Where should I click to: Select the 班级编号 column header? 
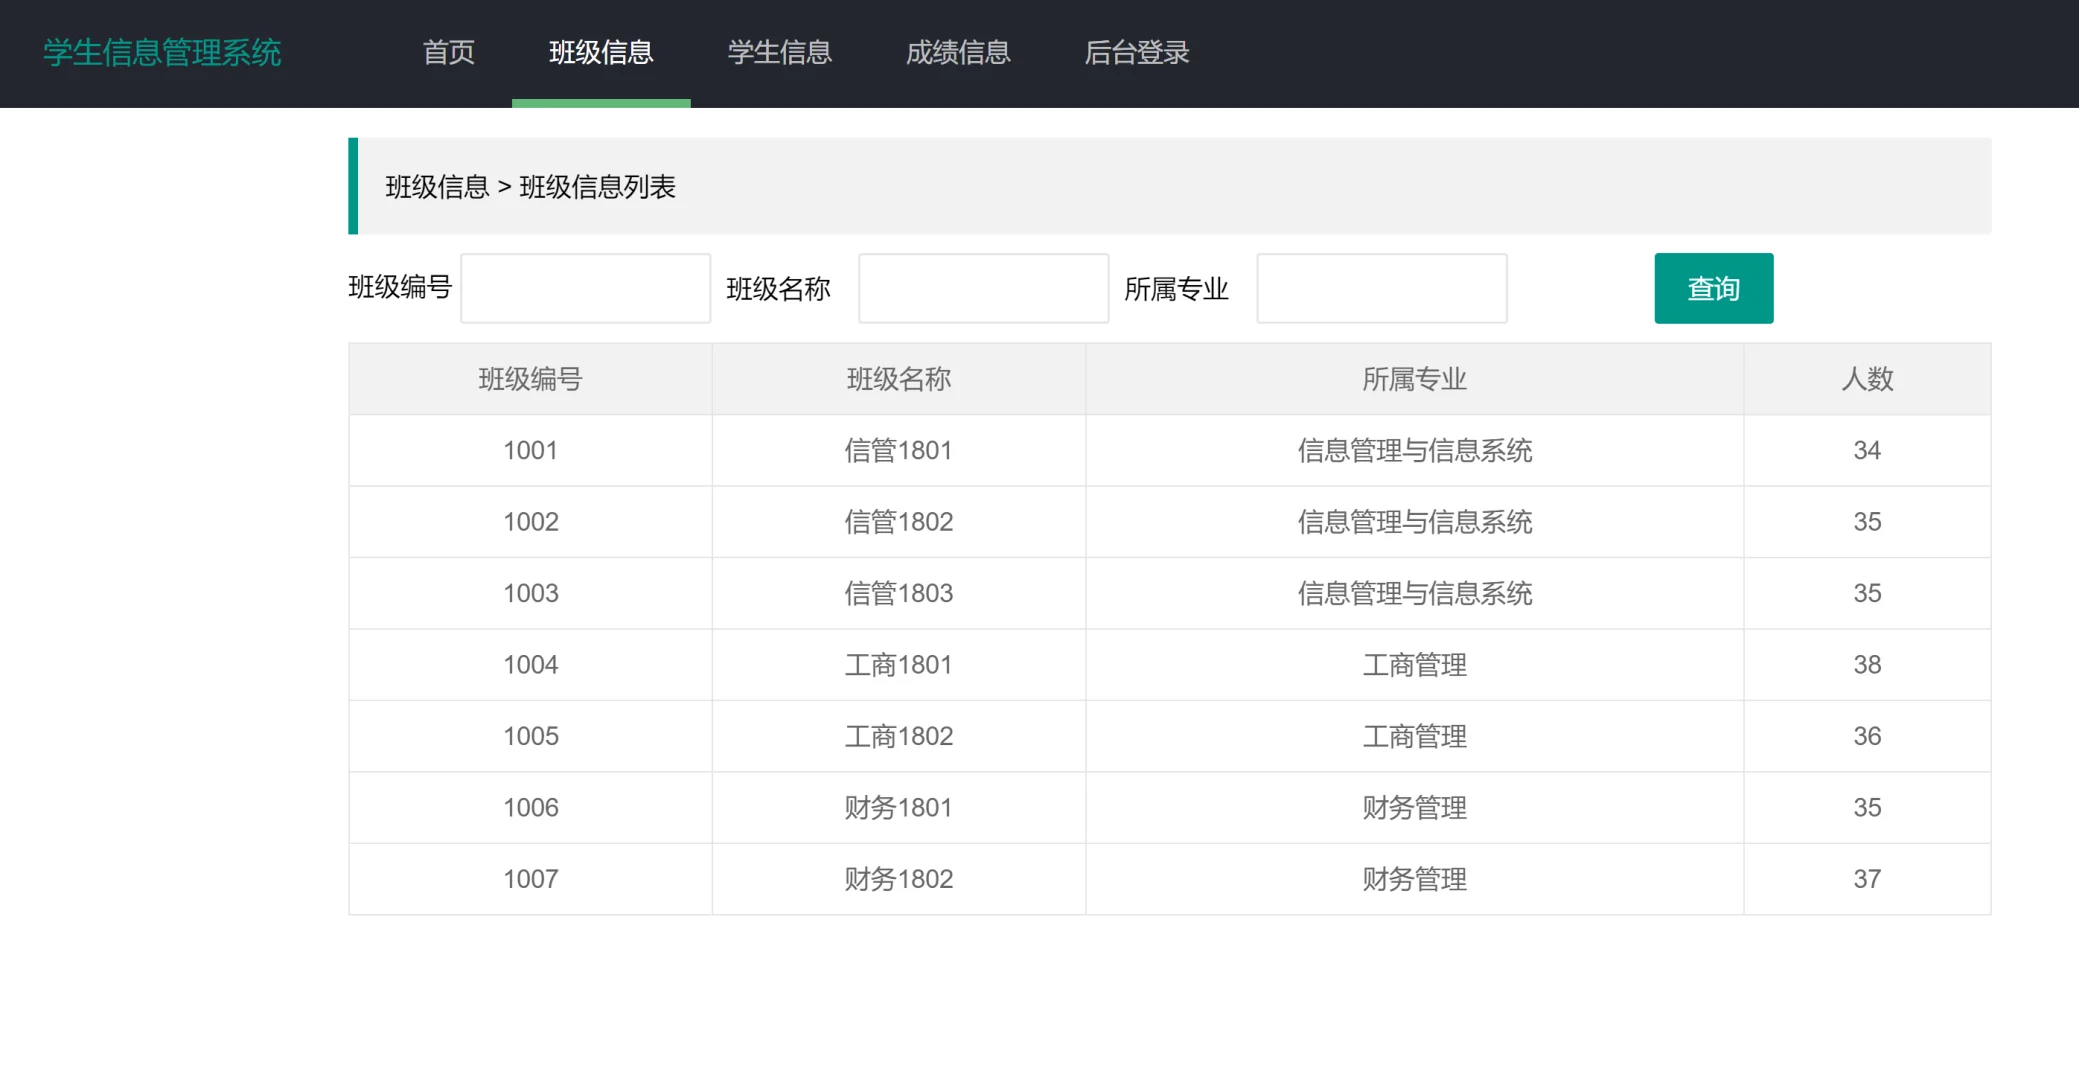(529, 378)
